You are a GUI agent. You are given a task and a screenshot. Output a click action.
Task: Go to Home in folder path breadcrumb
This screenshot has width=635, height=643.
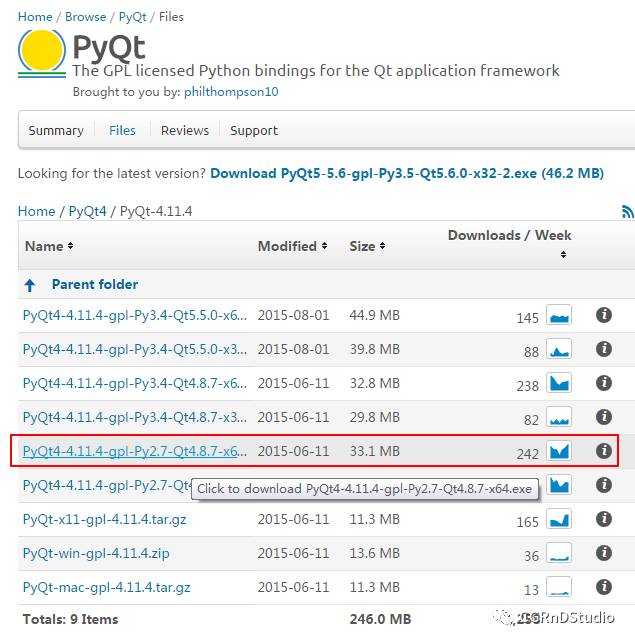(37, 211)
